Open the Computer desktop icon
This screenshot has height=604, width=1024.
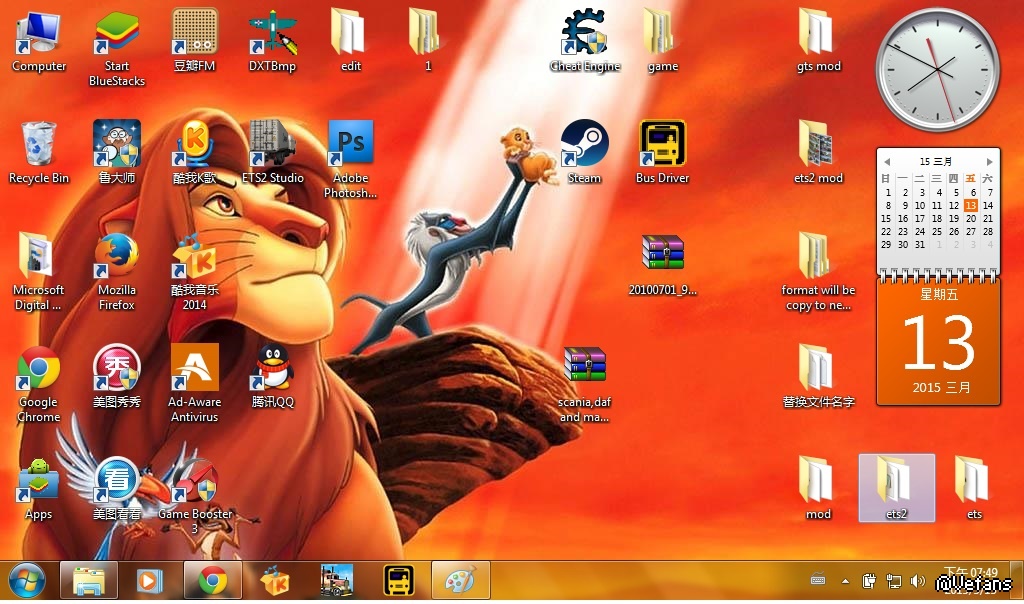(39, 40)
